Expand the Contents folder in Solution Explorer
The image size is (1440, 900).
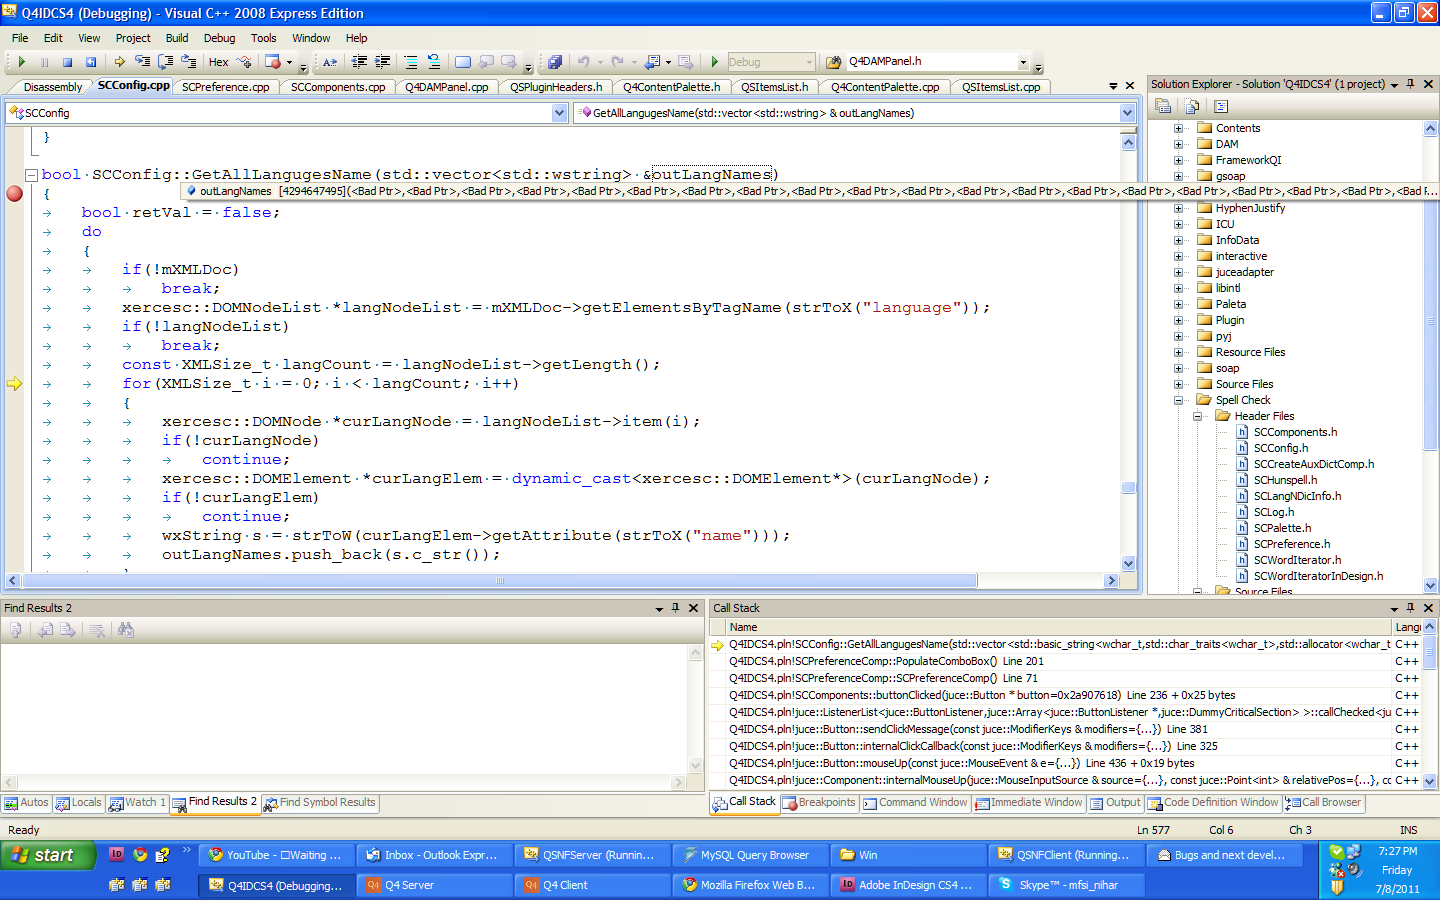tap(1180, 128)
